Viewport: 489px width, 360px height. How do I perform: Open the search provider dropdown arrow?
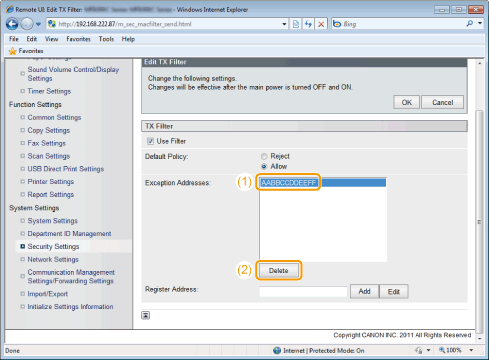click(480, 23)
